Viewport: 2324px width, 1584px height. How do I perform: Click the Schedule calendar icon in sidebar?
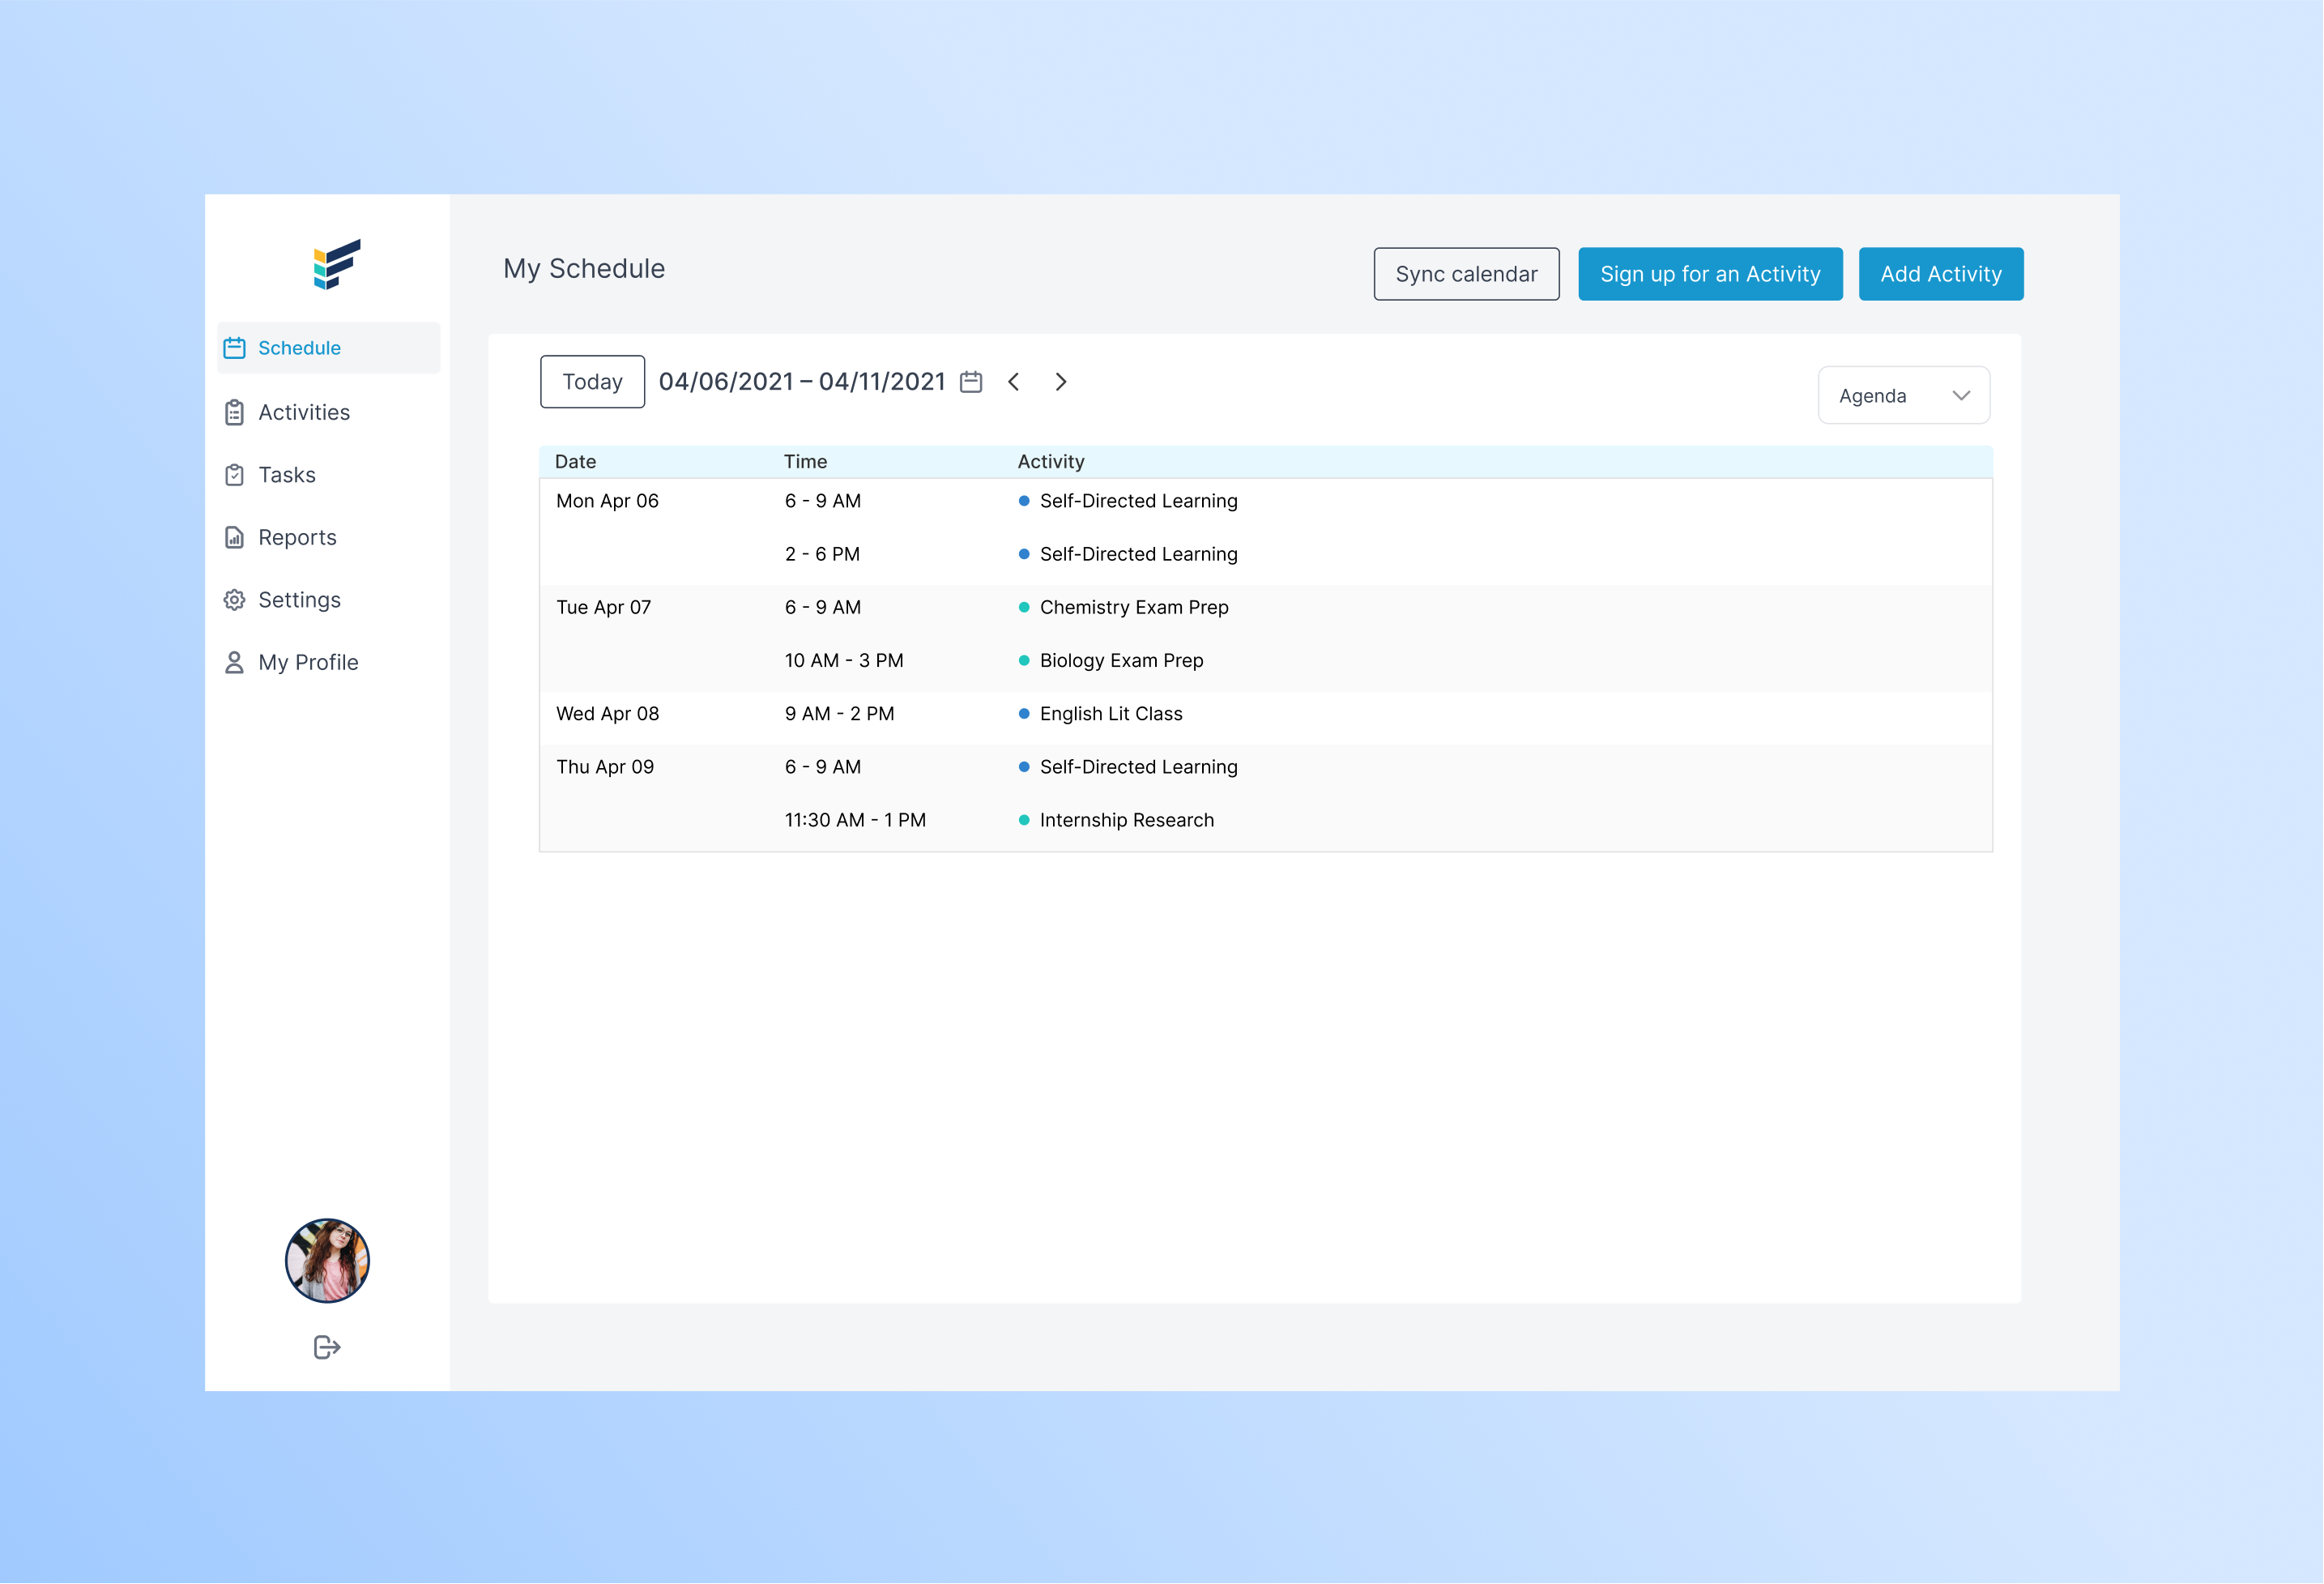pos(235,348)
